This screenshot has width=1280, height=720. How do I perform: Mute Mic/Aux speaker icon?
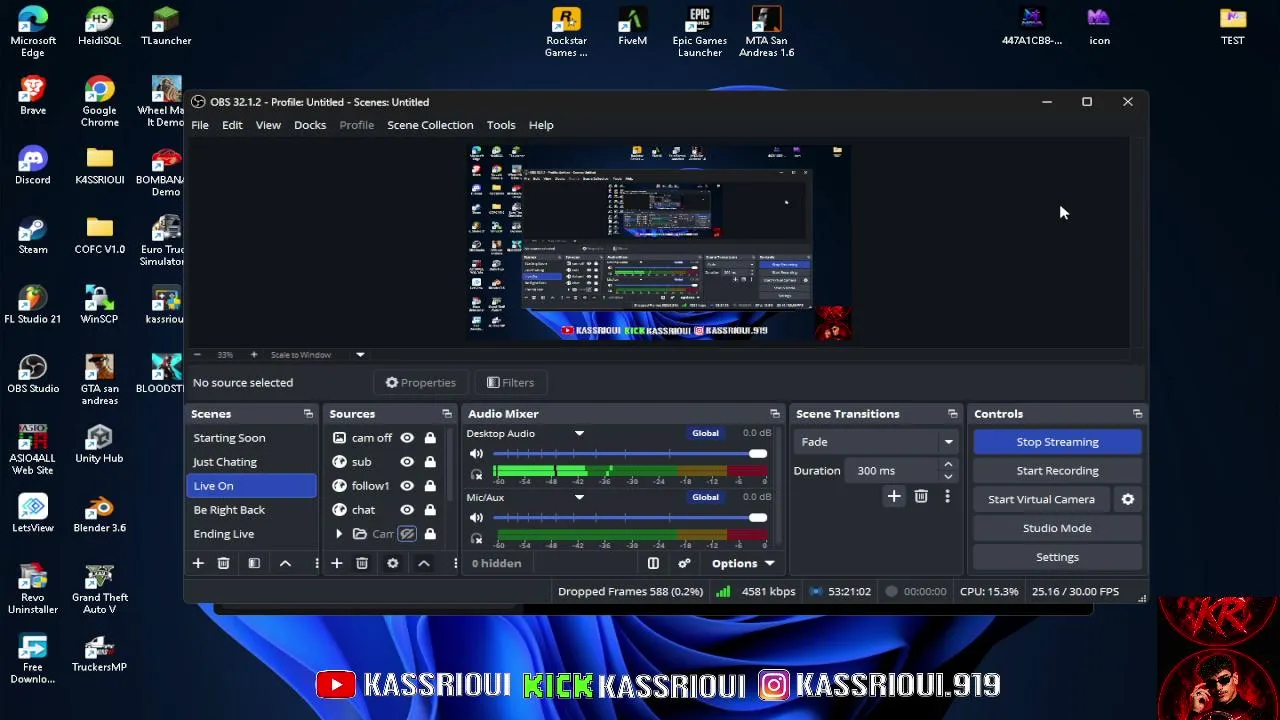coord(477,518)
